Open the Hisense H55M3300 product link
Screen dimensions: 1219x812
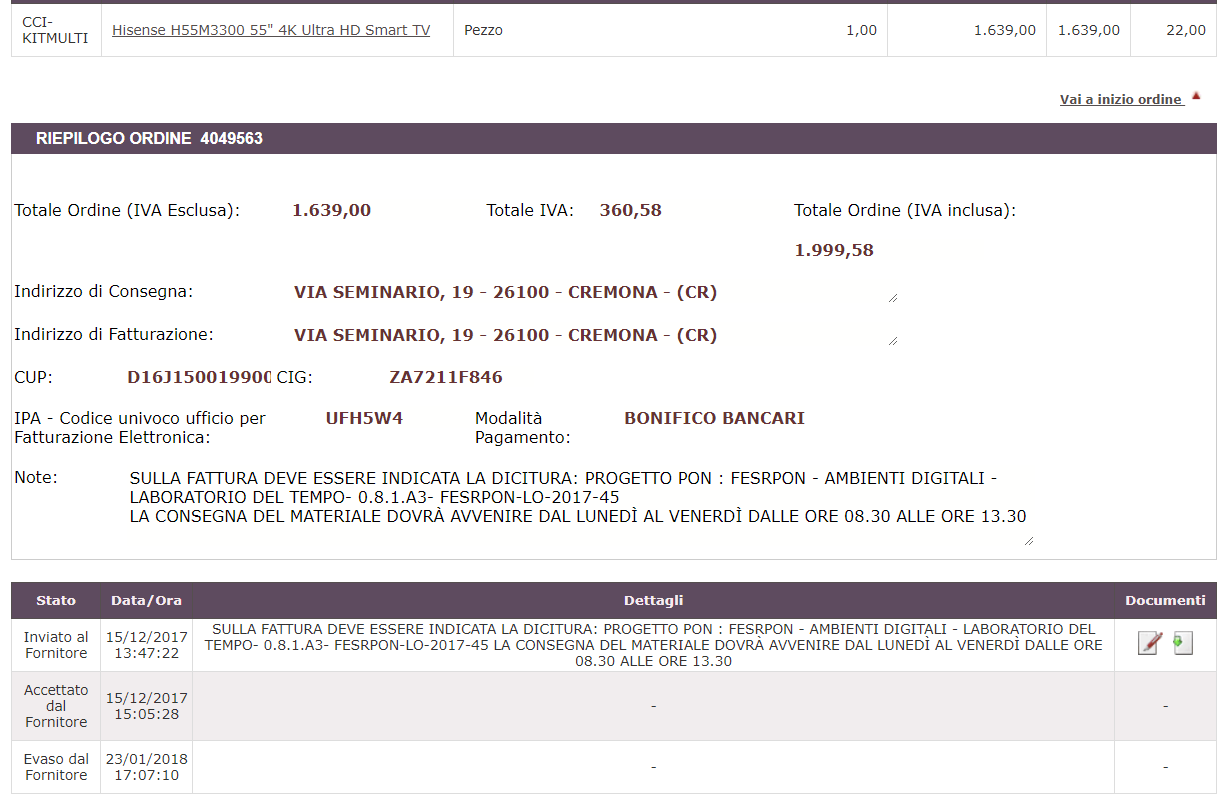[271, 30]
